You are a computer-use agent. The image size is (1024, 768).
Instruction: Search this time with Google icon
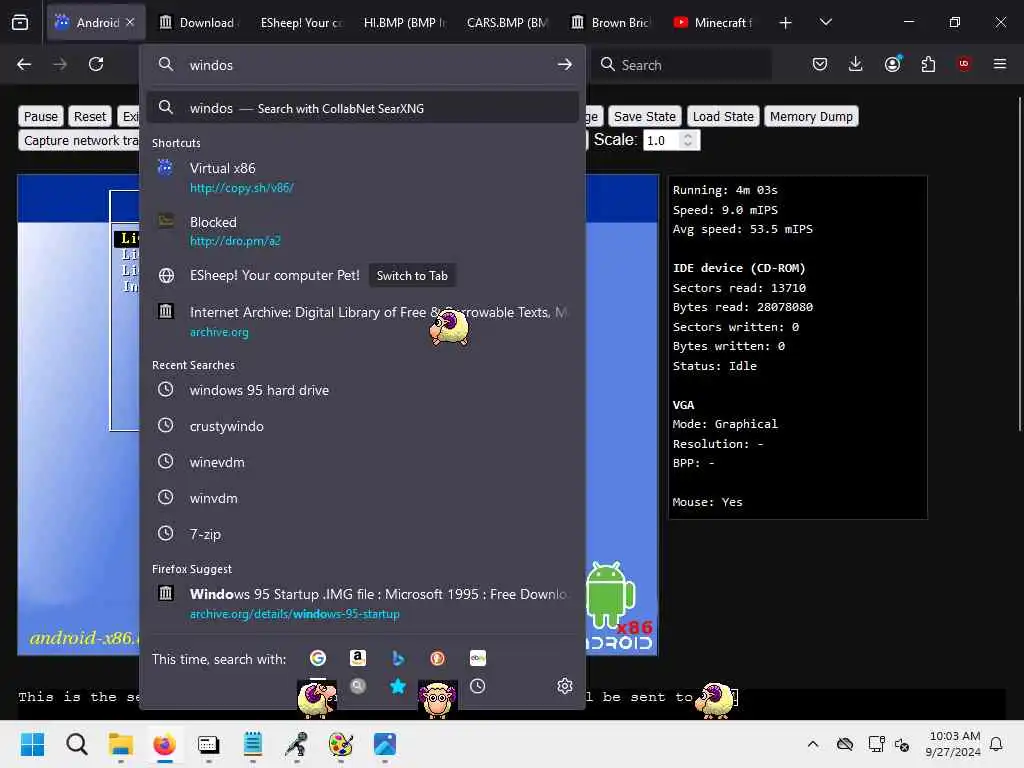tap(318, 658)
